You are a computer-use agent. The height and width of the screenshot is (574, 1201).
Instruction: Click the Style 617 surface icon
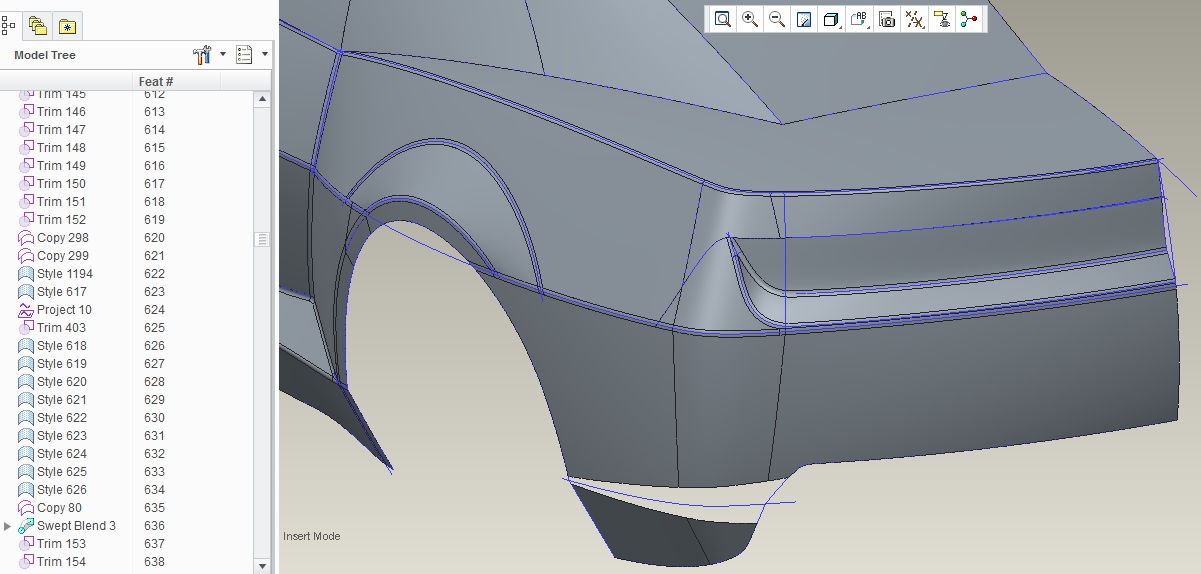[26, 292]
